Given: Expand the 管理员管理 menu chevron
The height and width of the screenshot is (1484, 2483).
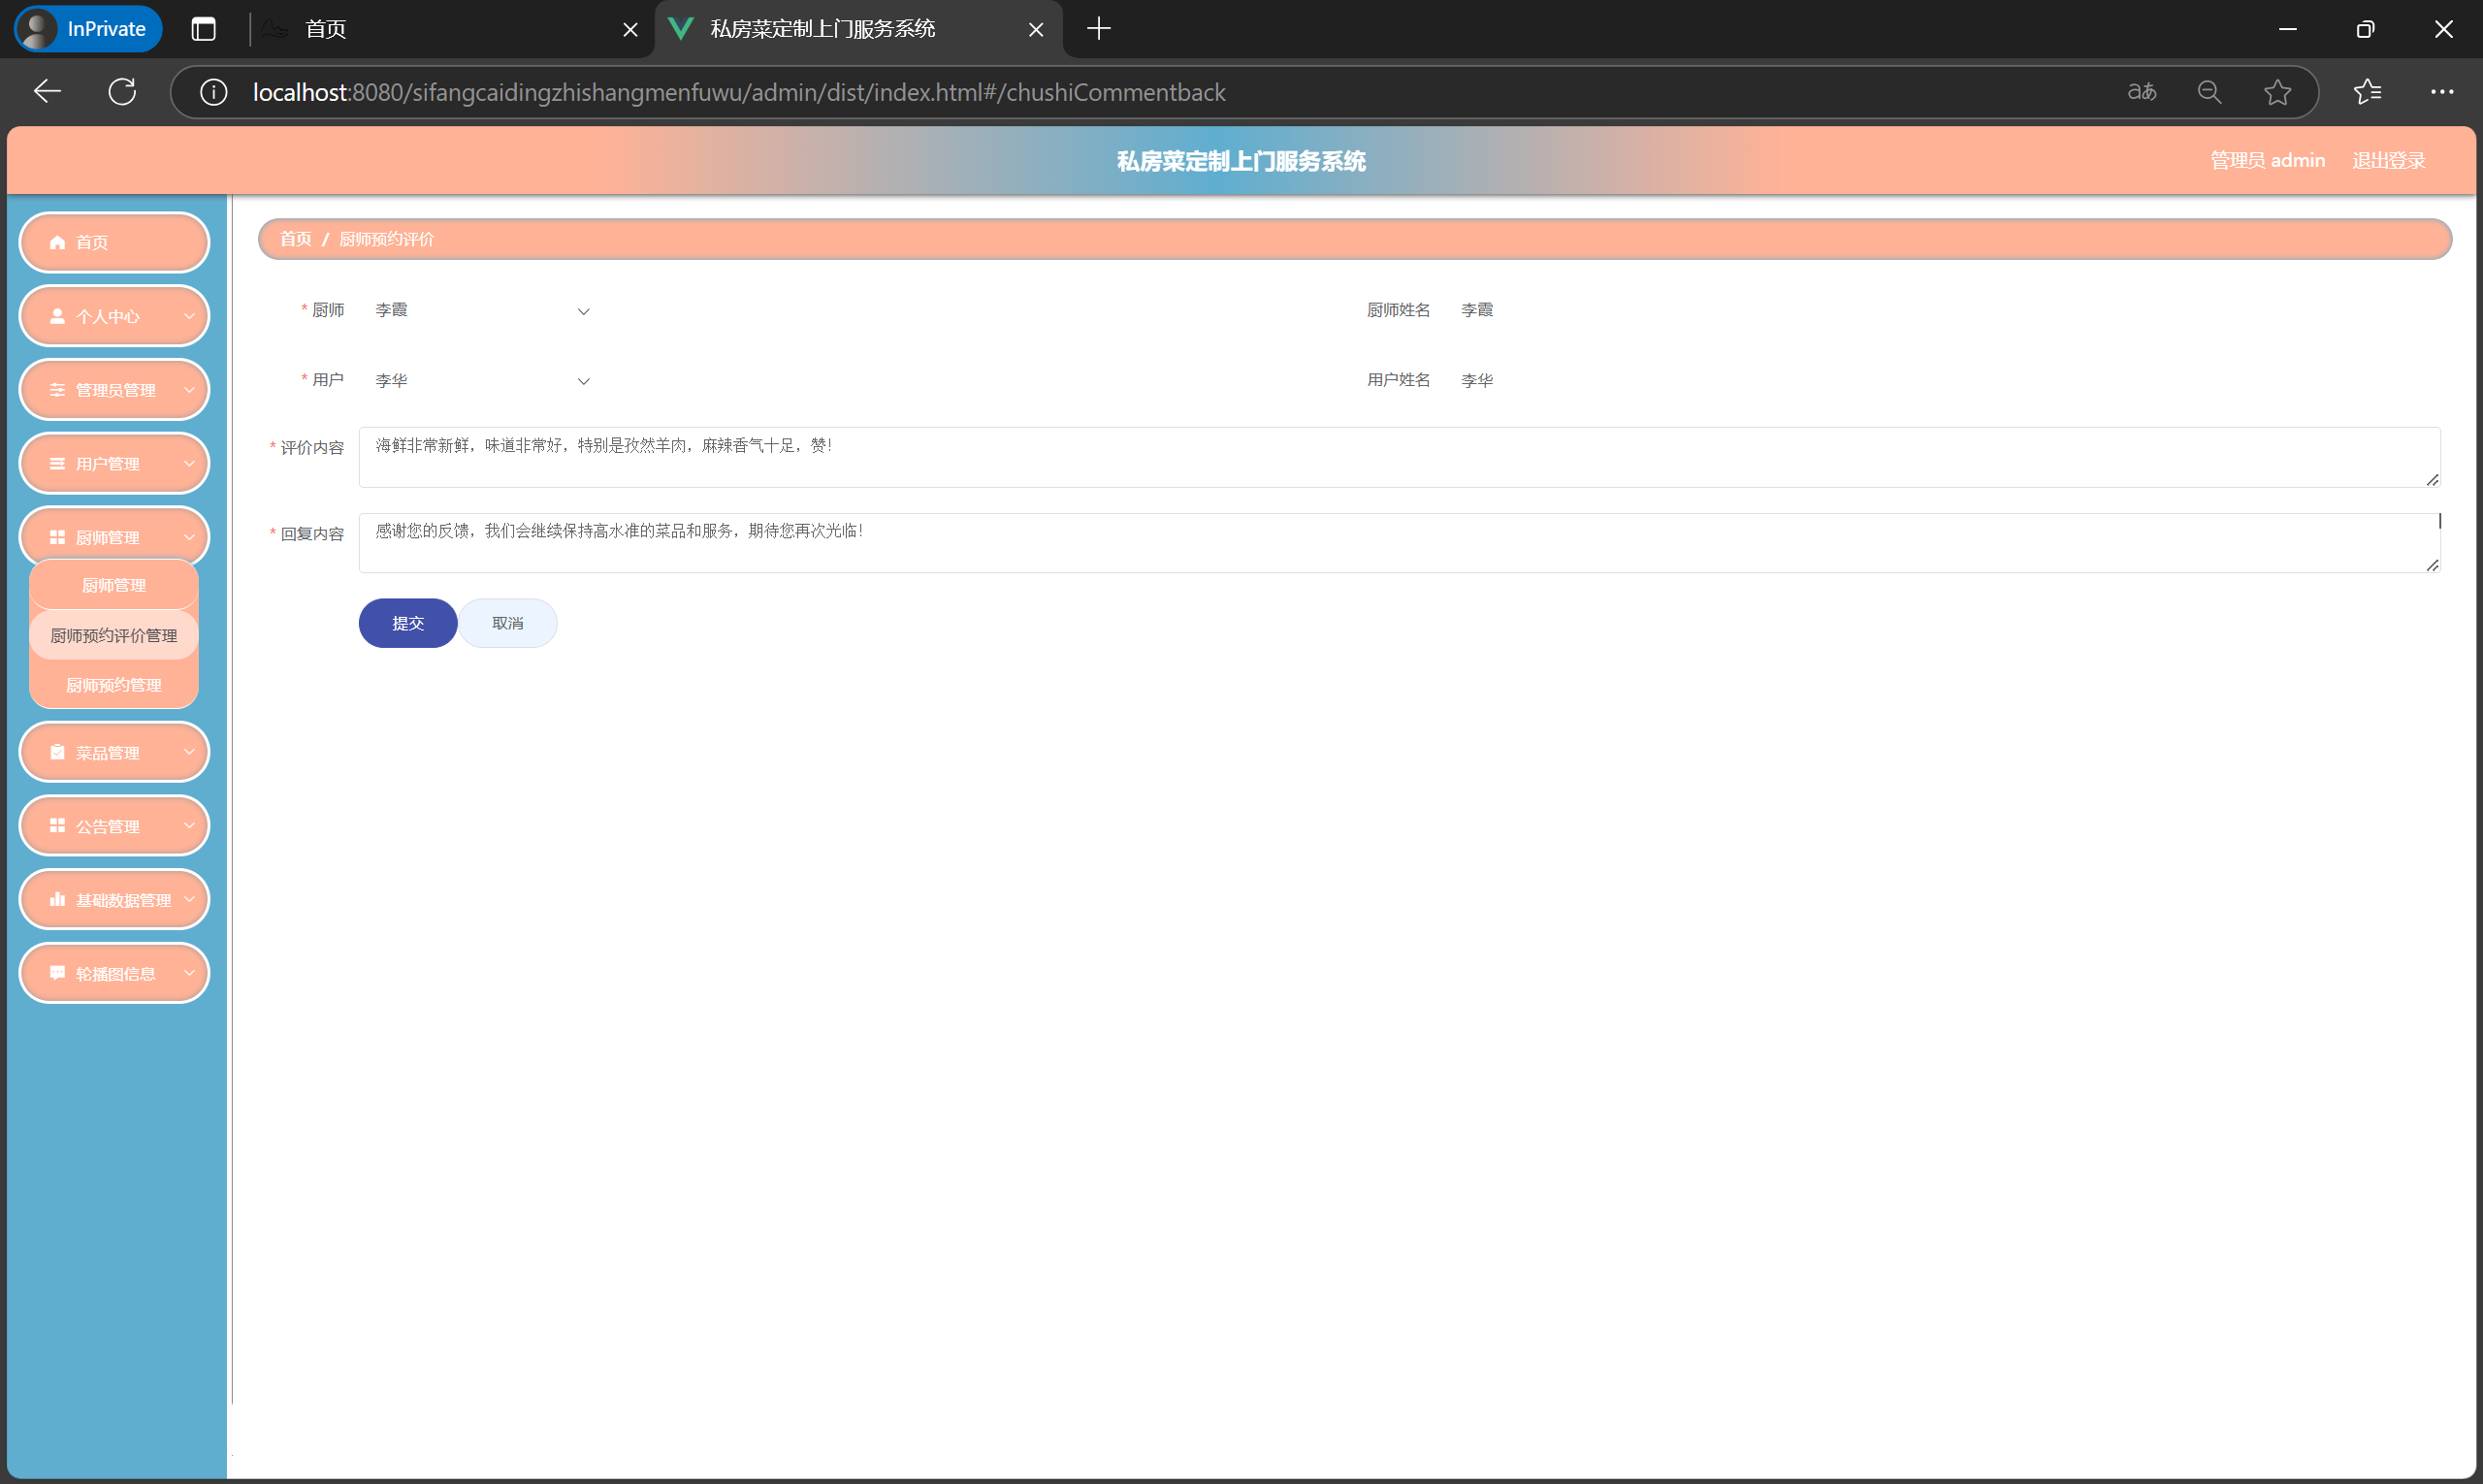Looking at the screenshot, I should pyautogui.click(x=189, y=390).
